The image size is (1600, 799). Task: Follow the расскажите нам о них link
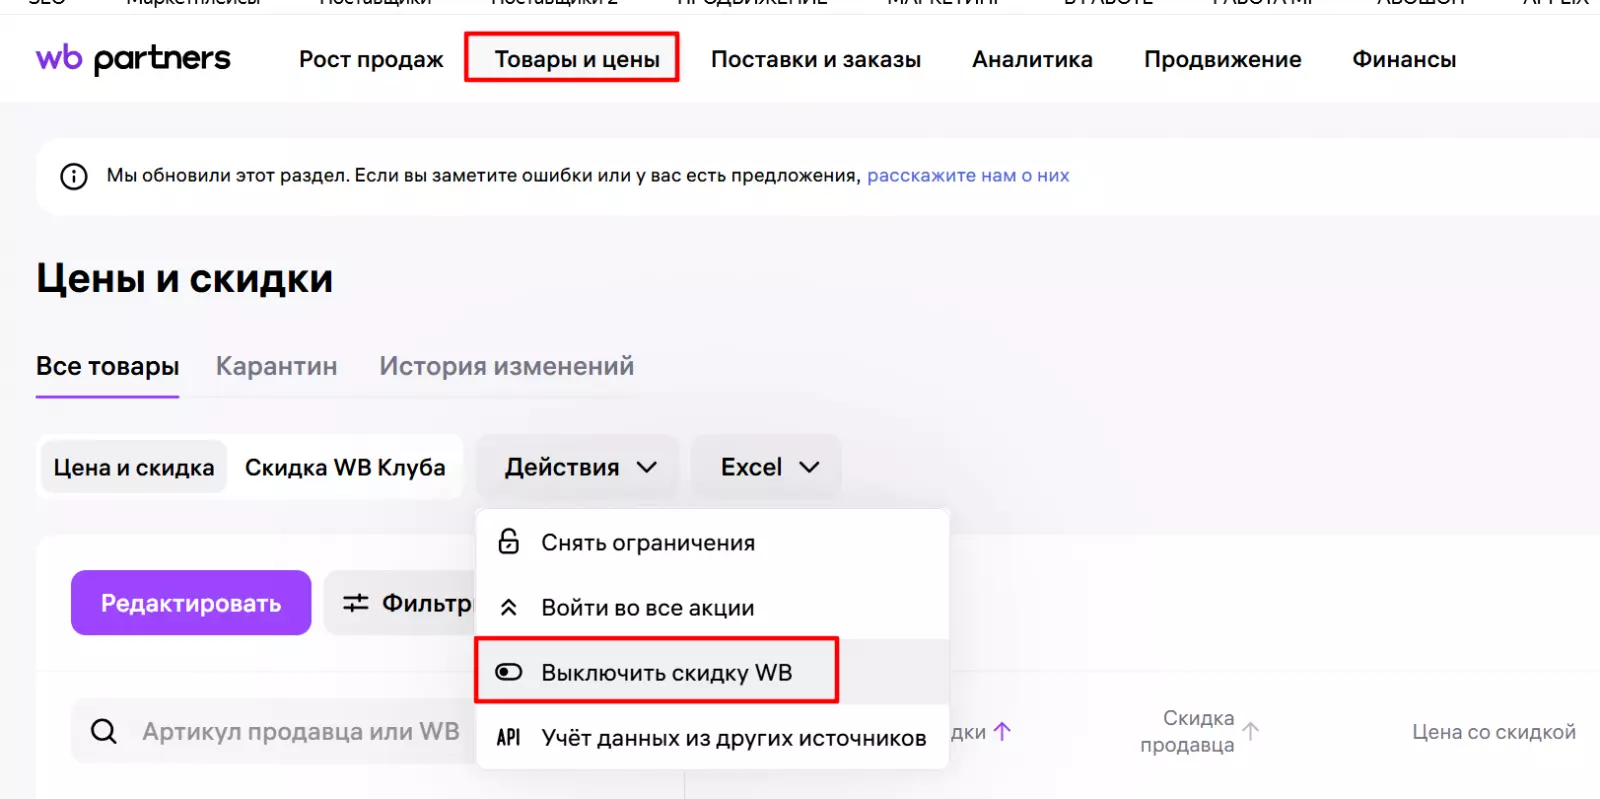968,176
